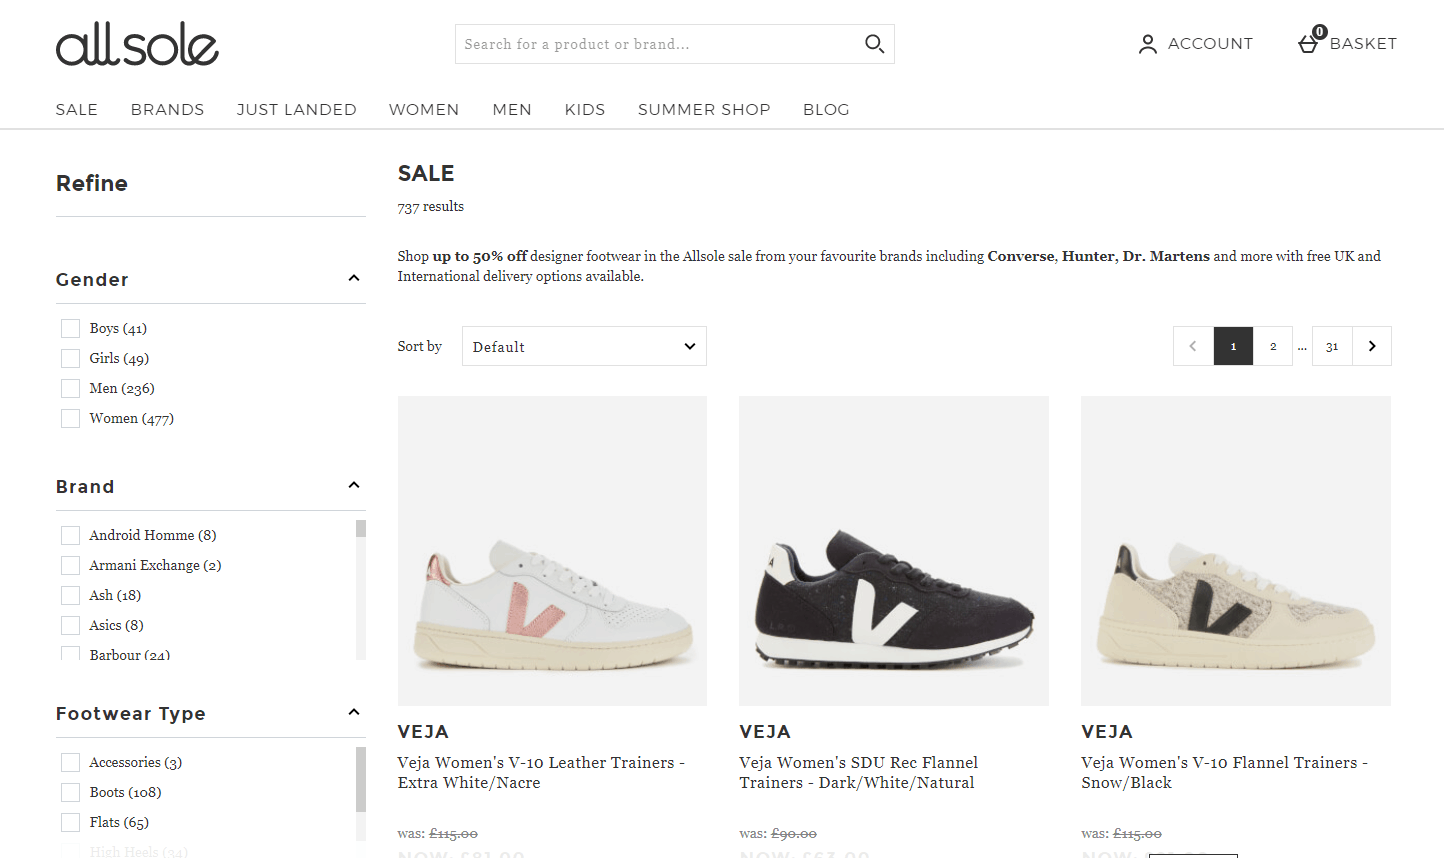Open Veja SDU Rec Flannel Trainers link
Screen dimensions: 1444x858
[858, 772]
